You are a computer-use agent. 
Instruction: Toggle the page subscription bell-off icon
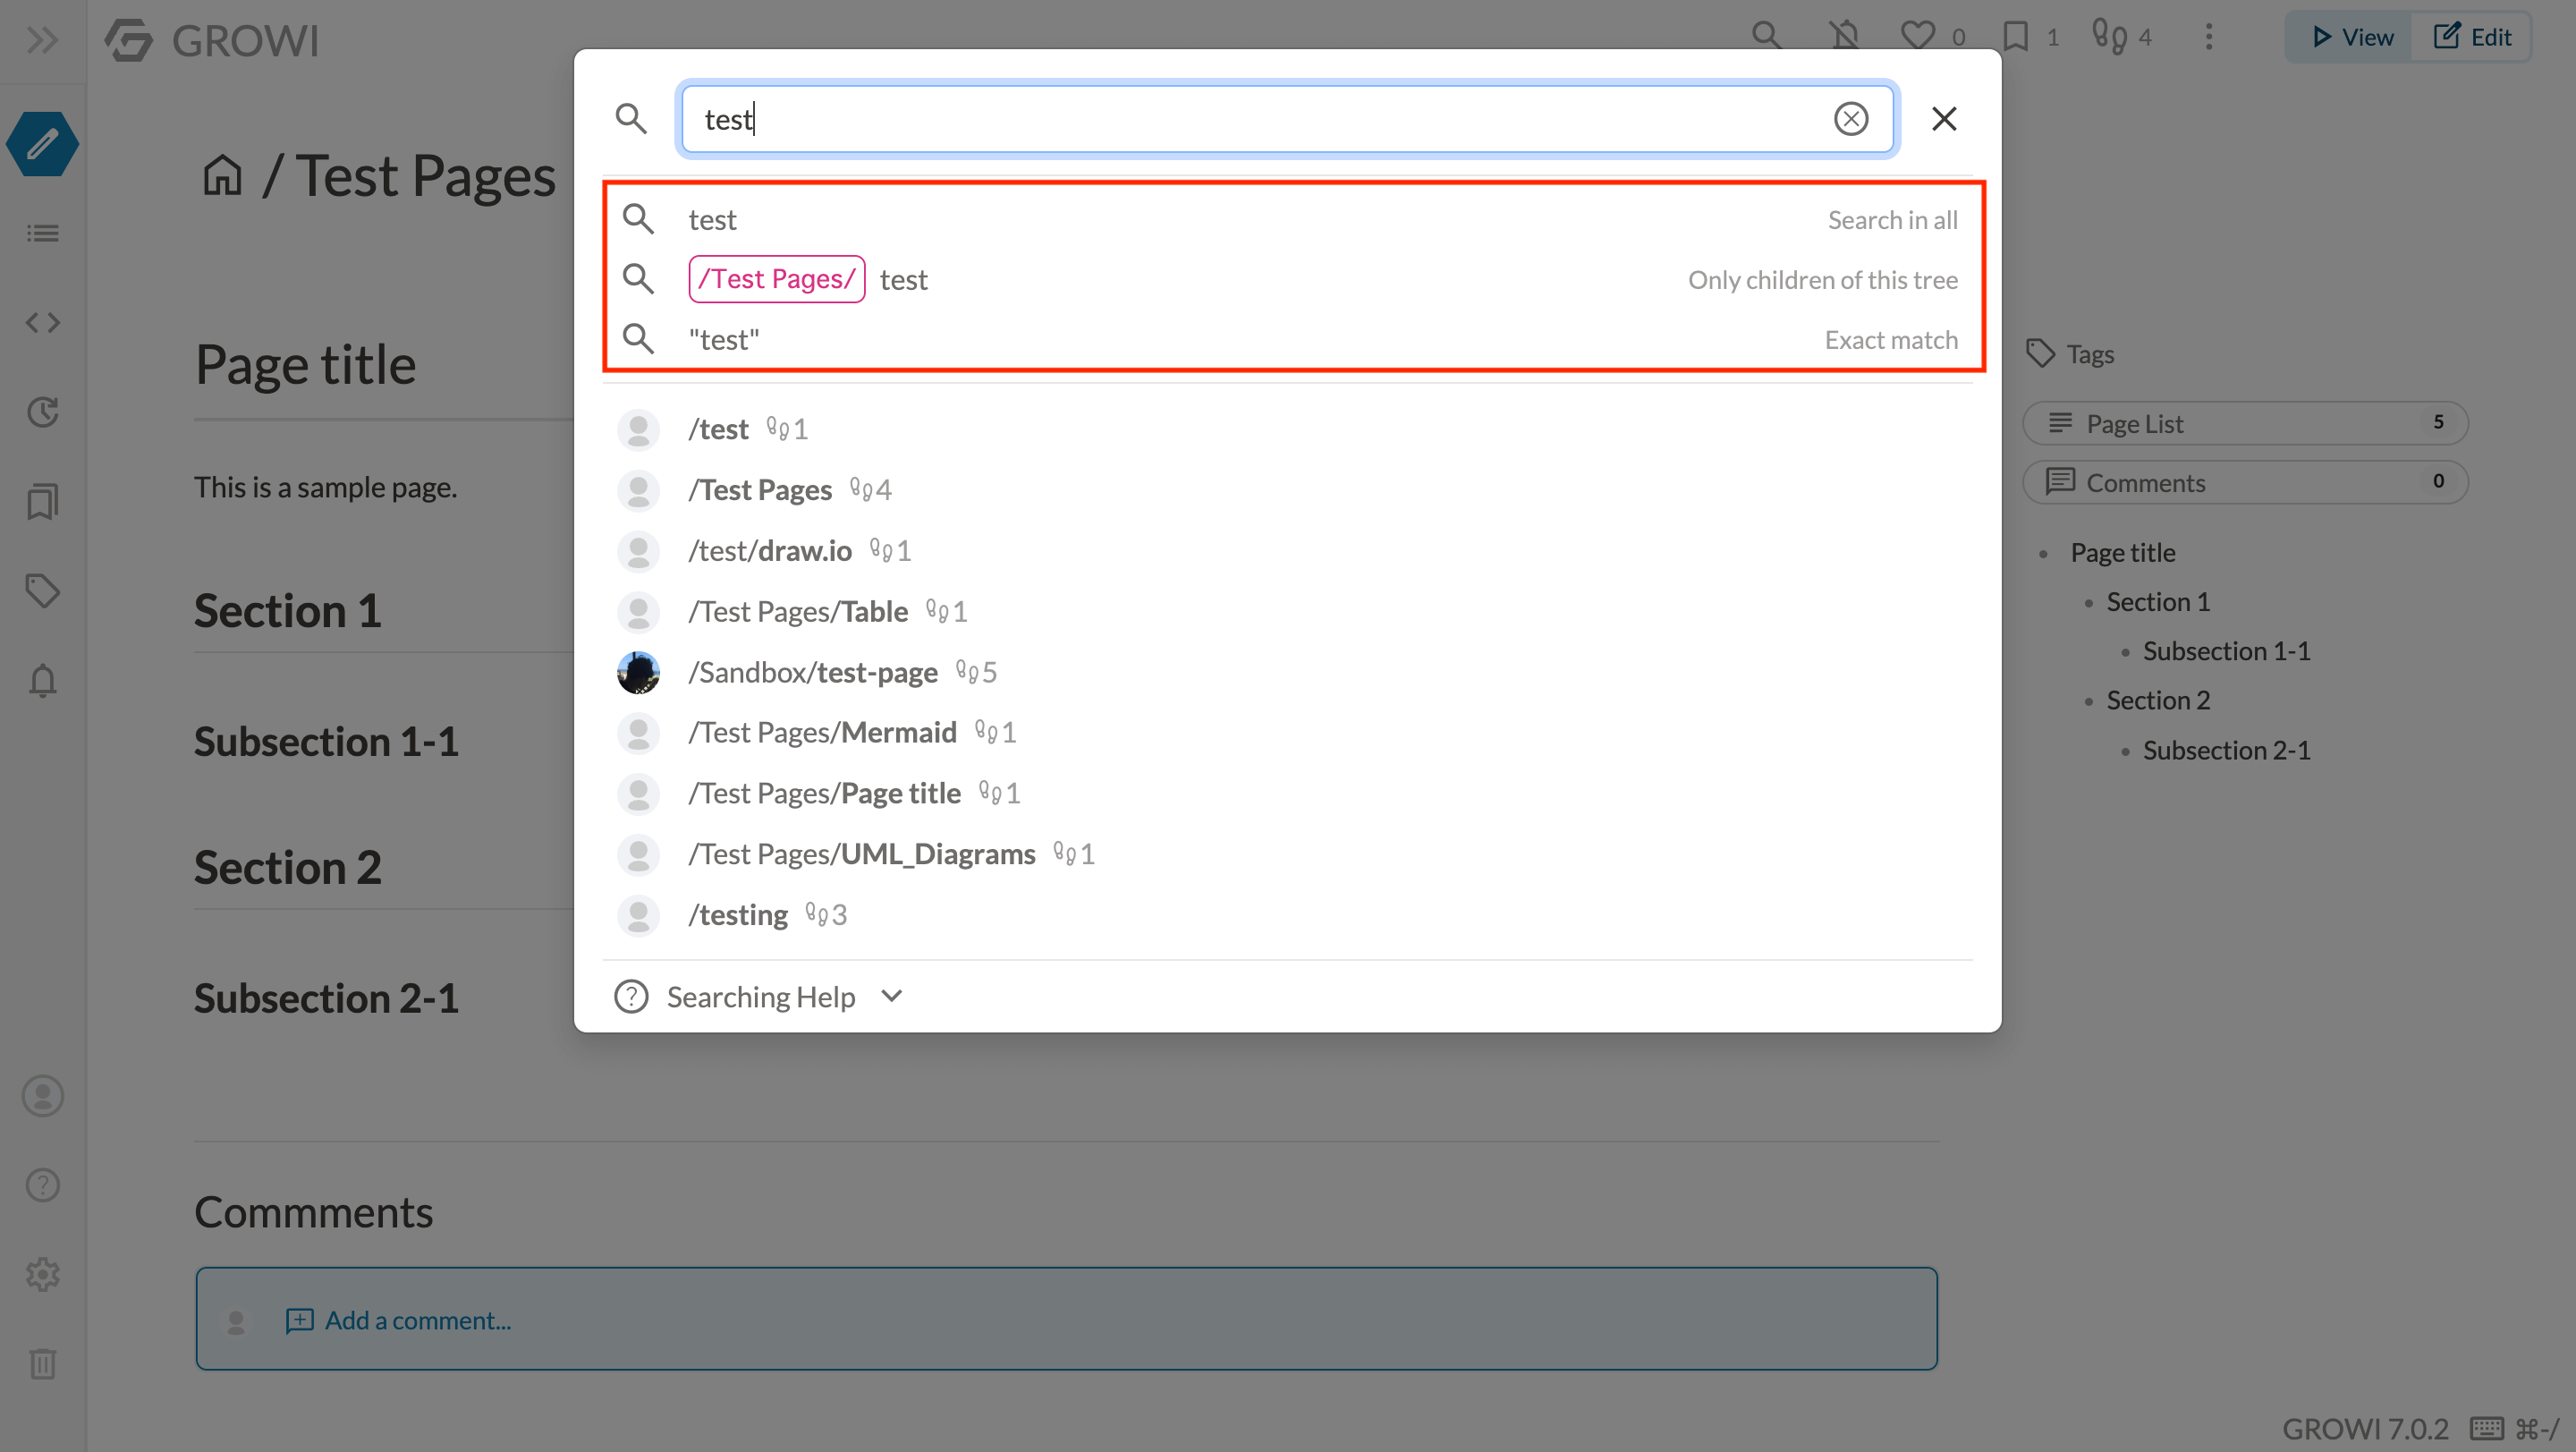tap(1844, 37)
